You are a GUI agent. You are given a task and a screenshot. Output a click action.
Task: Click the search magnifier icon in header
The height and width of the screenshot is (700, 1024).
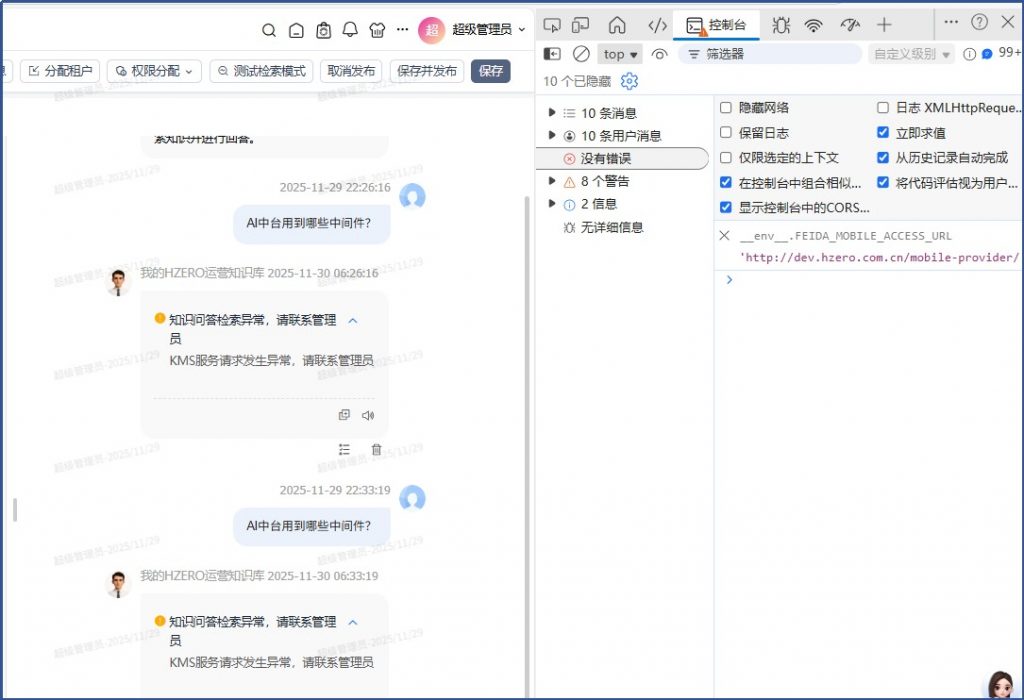point(269,30)
